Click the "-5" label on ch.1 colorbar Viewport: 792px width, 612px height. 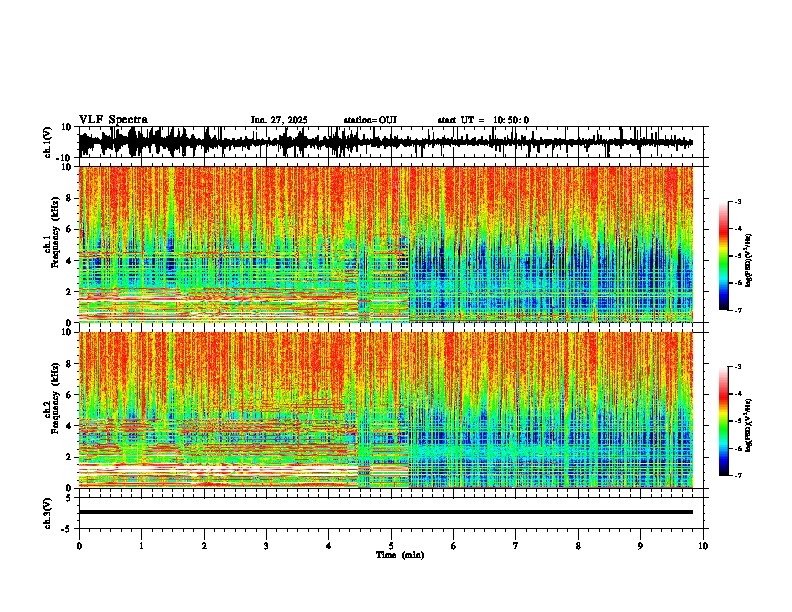point(737,256)
